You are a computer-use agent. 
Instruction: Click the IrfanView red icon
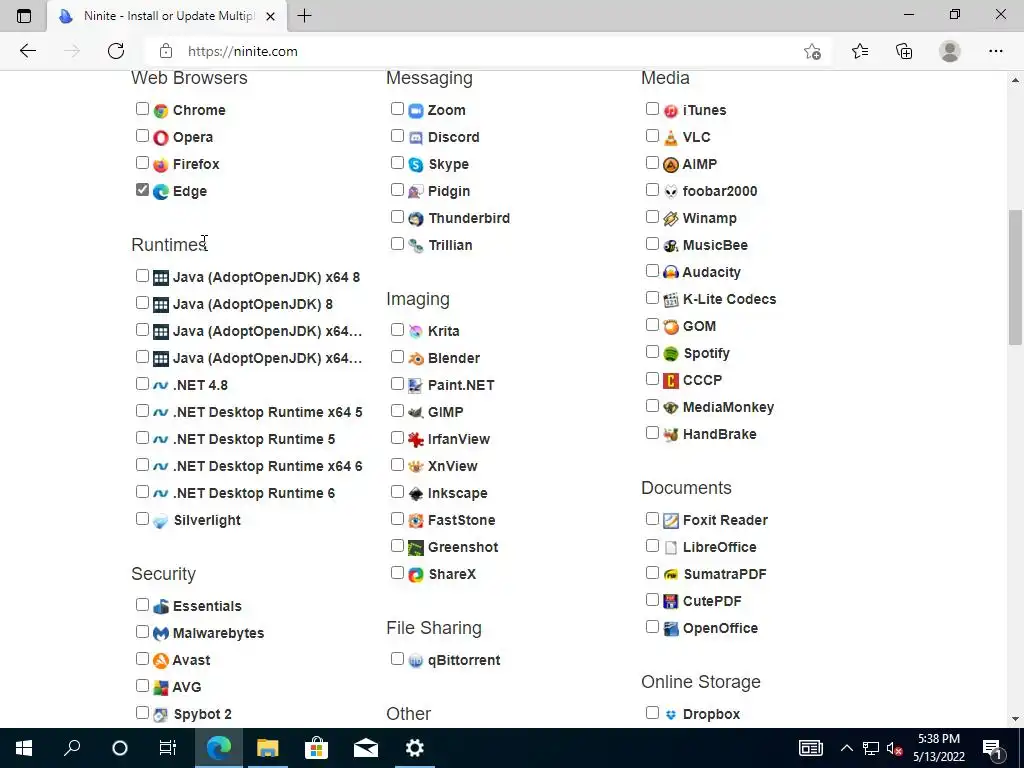pos(416,439)
